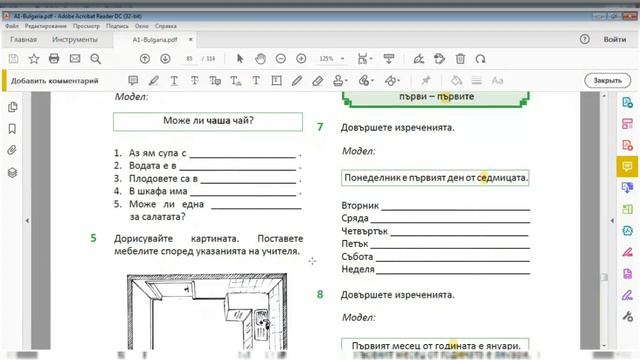Viewport: 640px width, 360px height.
Task: Add the document to starred files
Action: coord(34,59)
